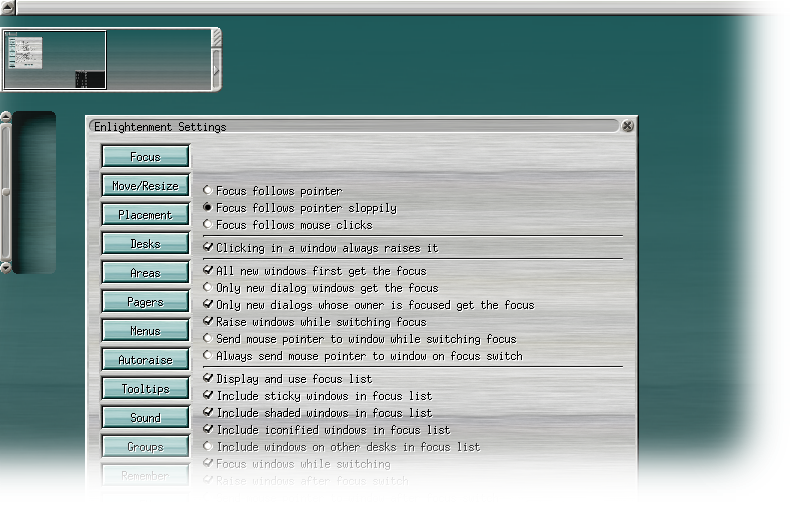The width and height of the screenshot is (800, 525).
Task: Switch to Move/Resize settings
Action: (145, 185)
